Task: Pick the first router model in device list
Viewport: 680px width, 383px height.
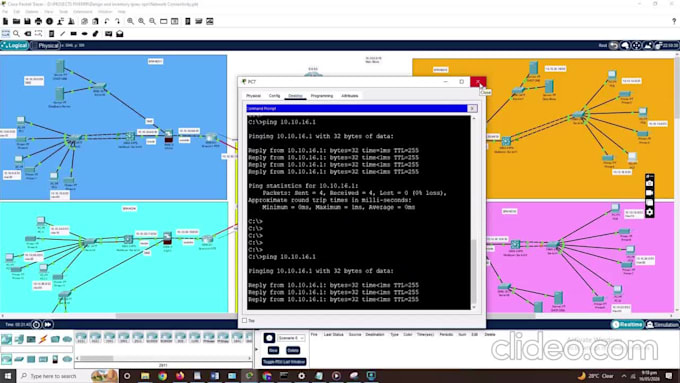Action: [x=81, y=337]
